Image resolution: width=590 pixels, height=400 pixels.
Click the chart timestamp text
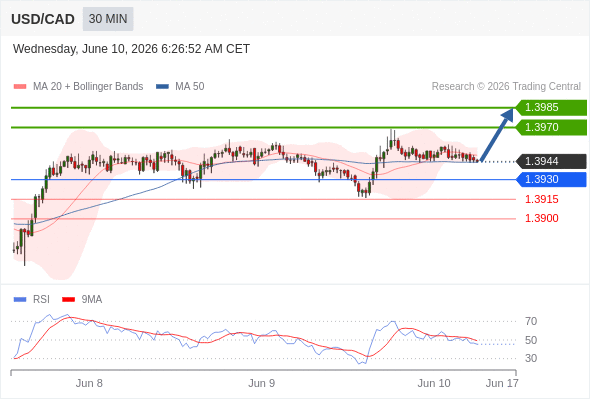pyautogui.click(x=131, y=49)
